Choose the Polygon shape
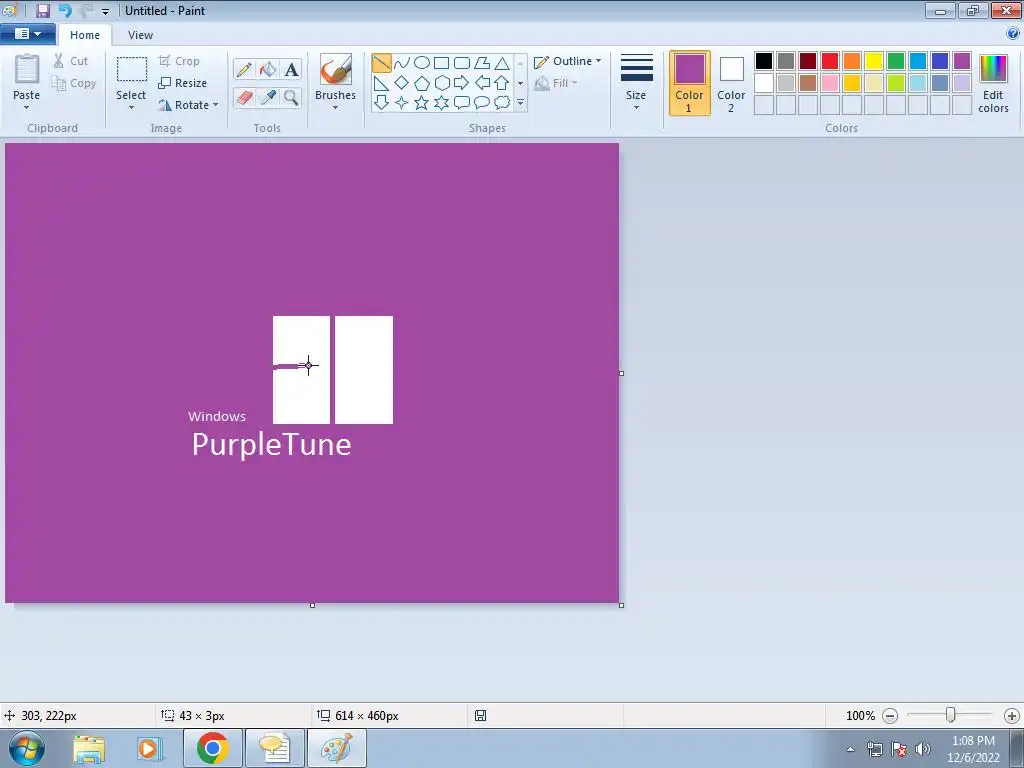The height and width of the screenshot is (768, 1024). (x=482, y=63)
